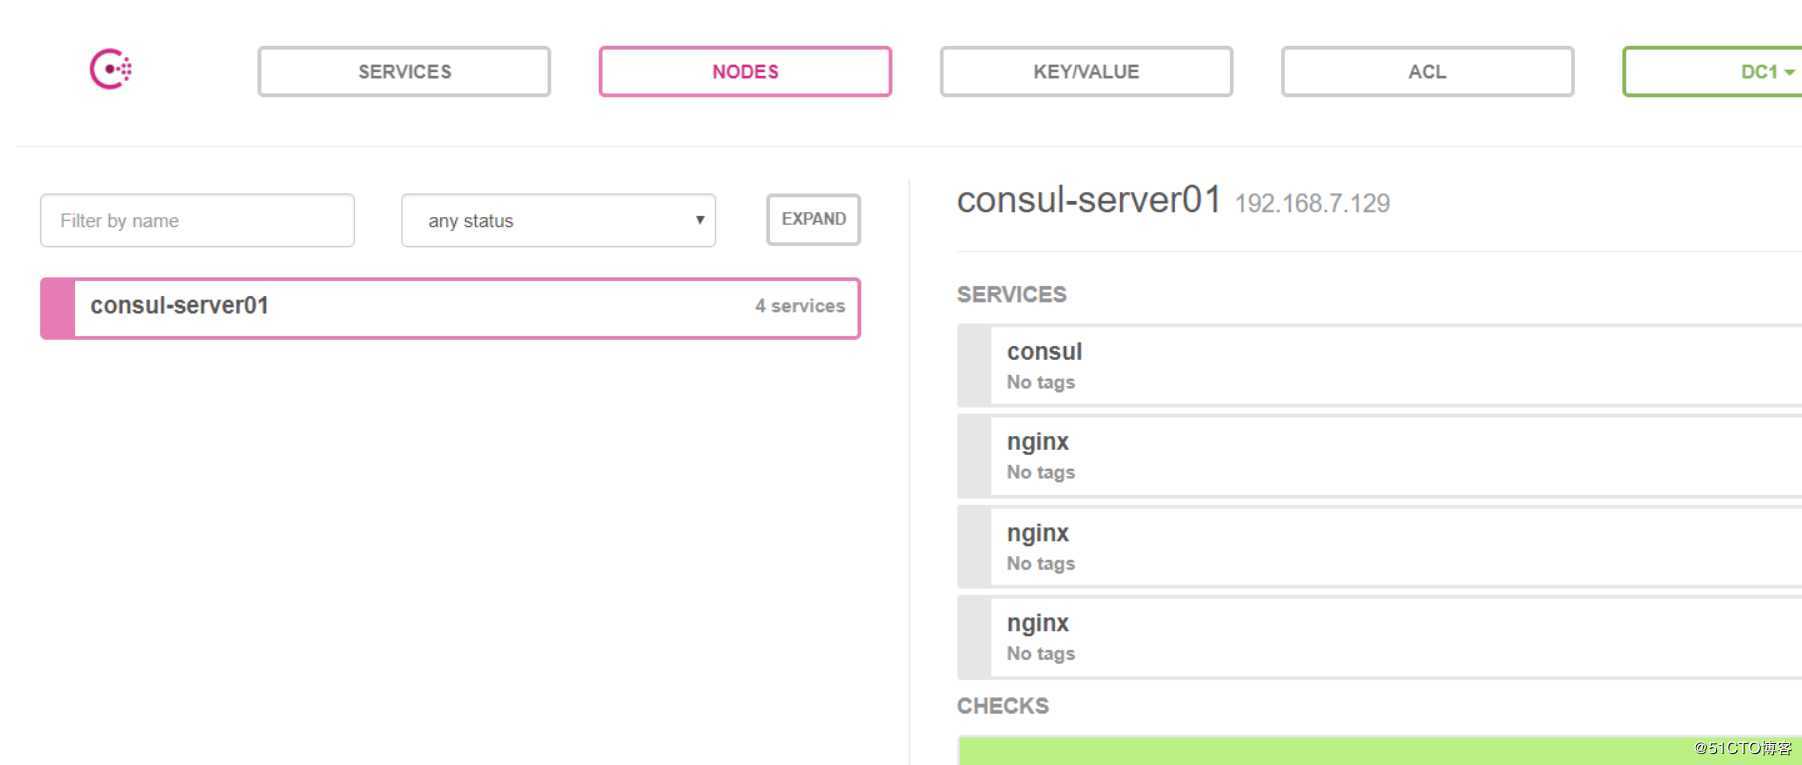This screenshot has height=765, width=1802.
Task: Click the IP address 192.168.7.129
Action: [1312, 204]
